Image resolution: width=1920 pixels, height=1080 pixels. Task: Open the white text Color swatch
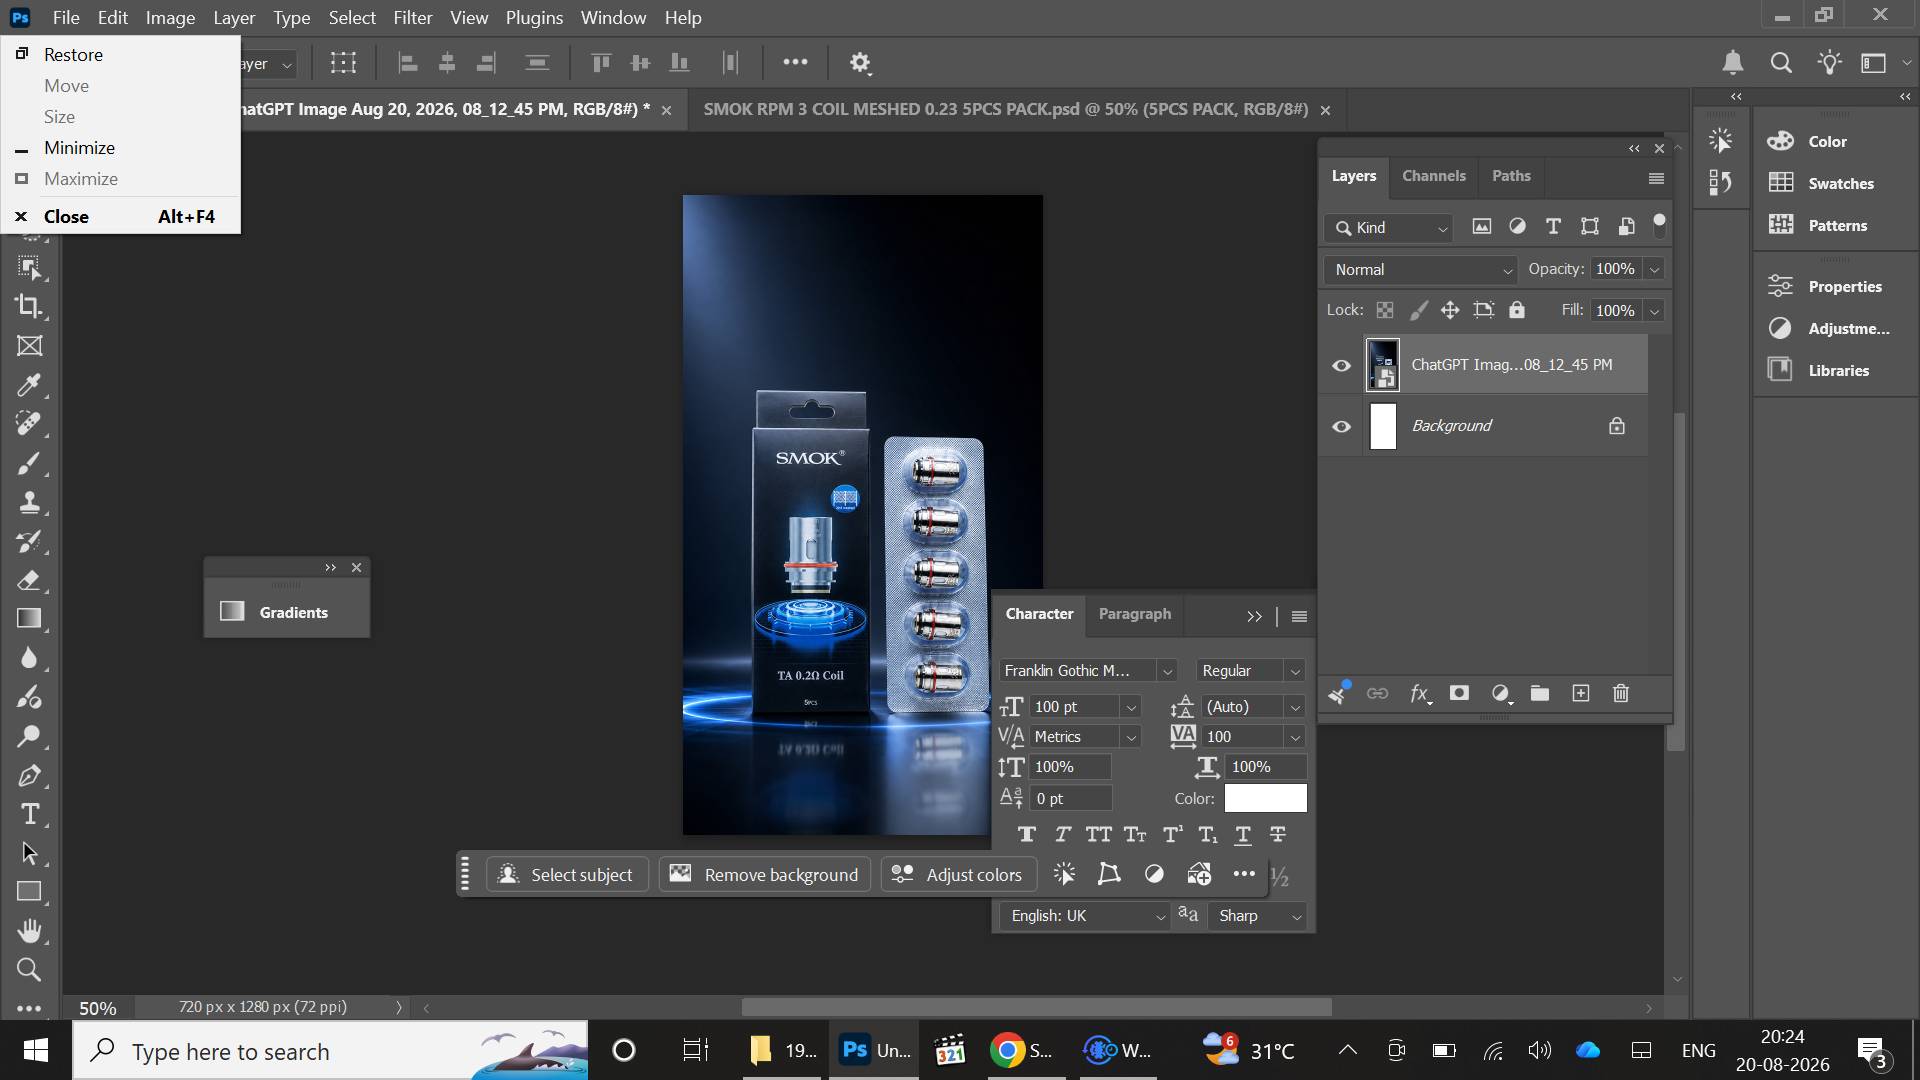1265,798
